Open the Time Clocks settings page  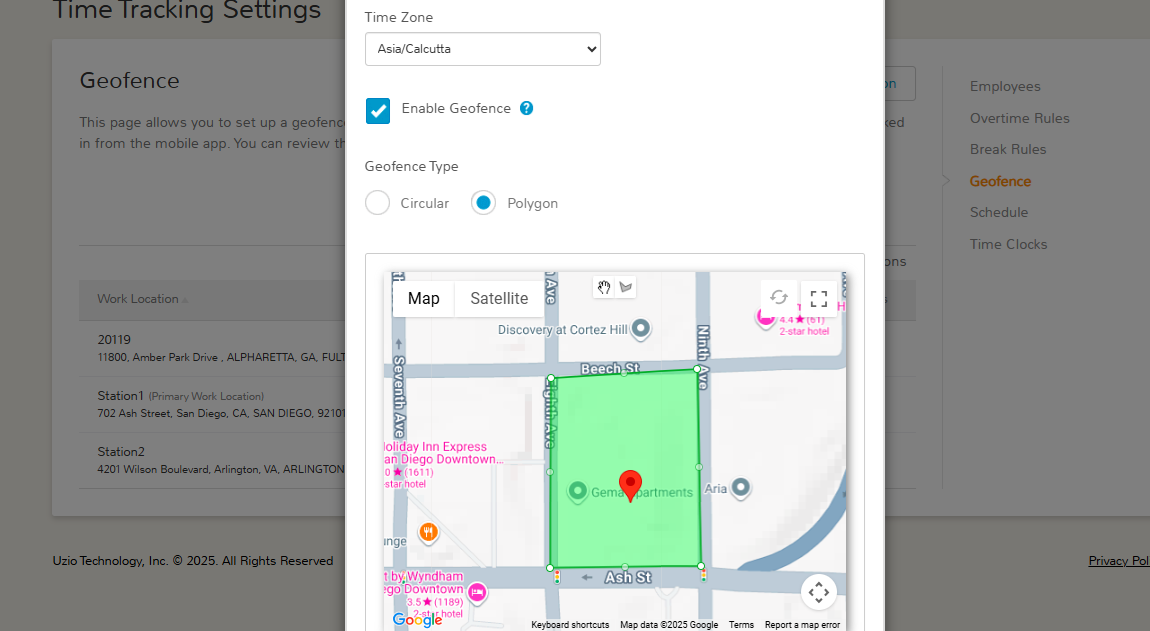point(1008,244)
